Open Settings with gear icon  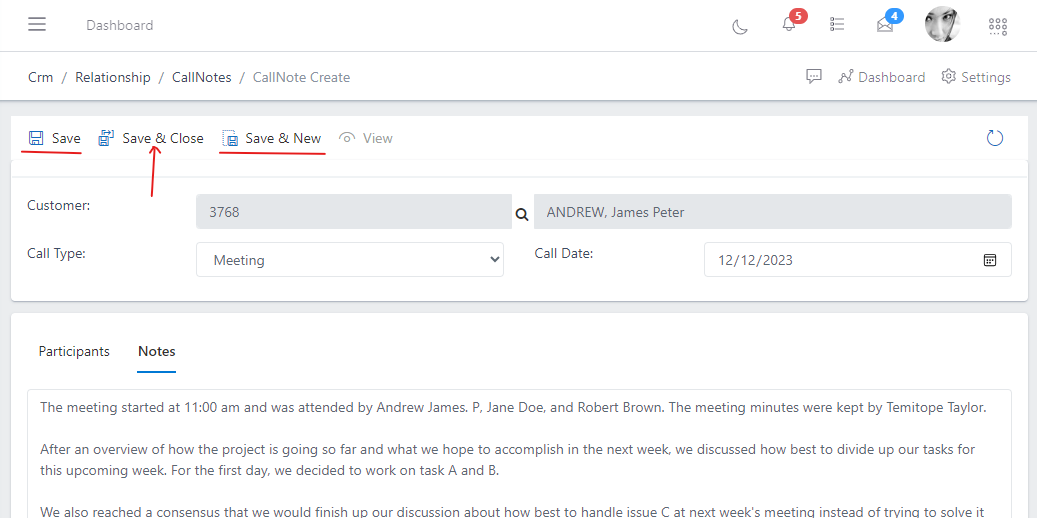coord(976,77)
